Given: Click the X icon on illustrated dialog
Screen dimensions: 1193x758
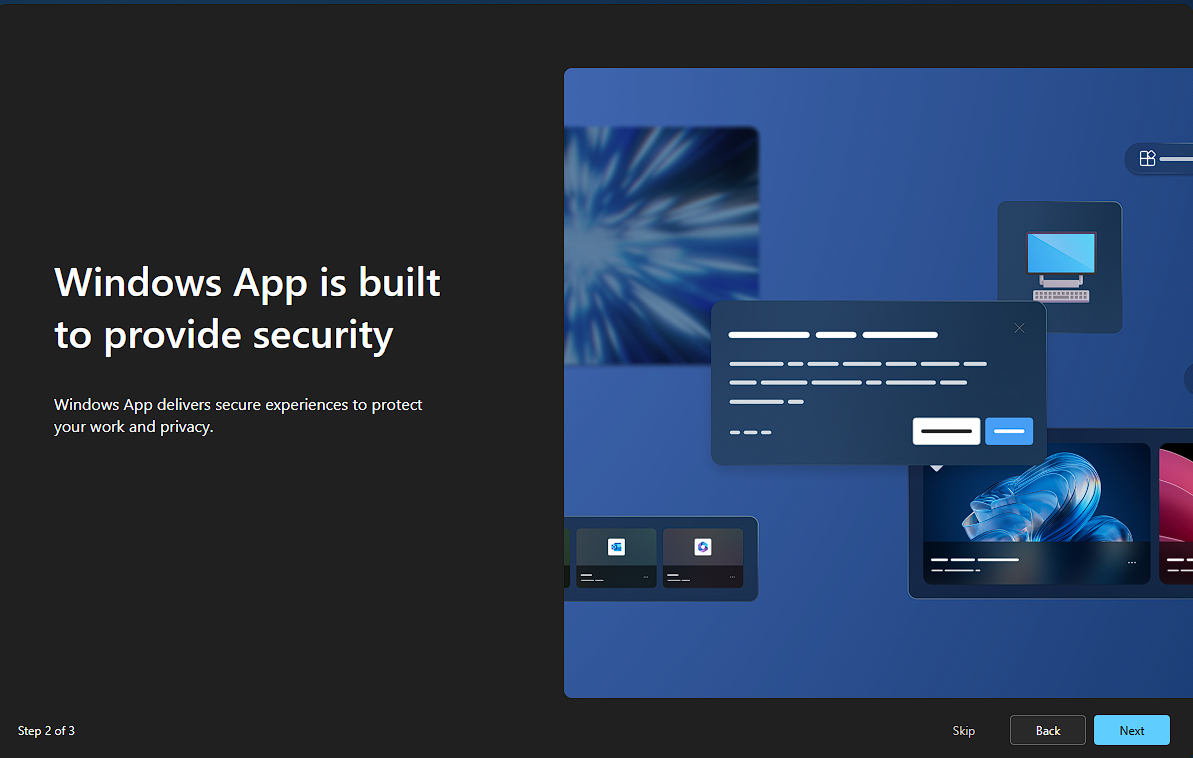Looking at the screenshot, I should coord(1019,328).
